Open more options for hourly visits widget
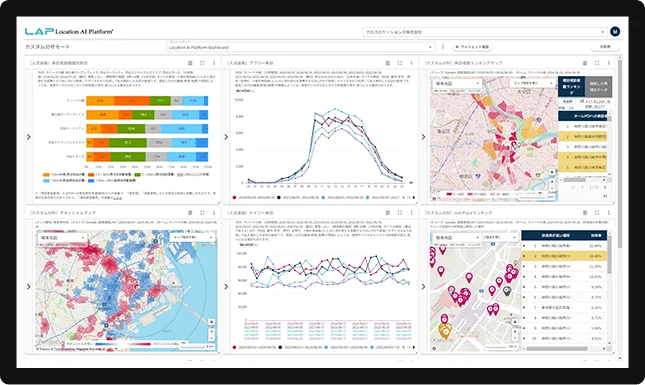Screen dimensions: 645x385 tap(411, 63)
